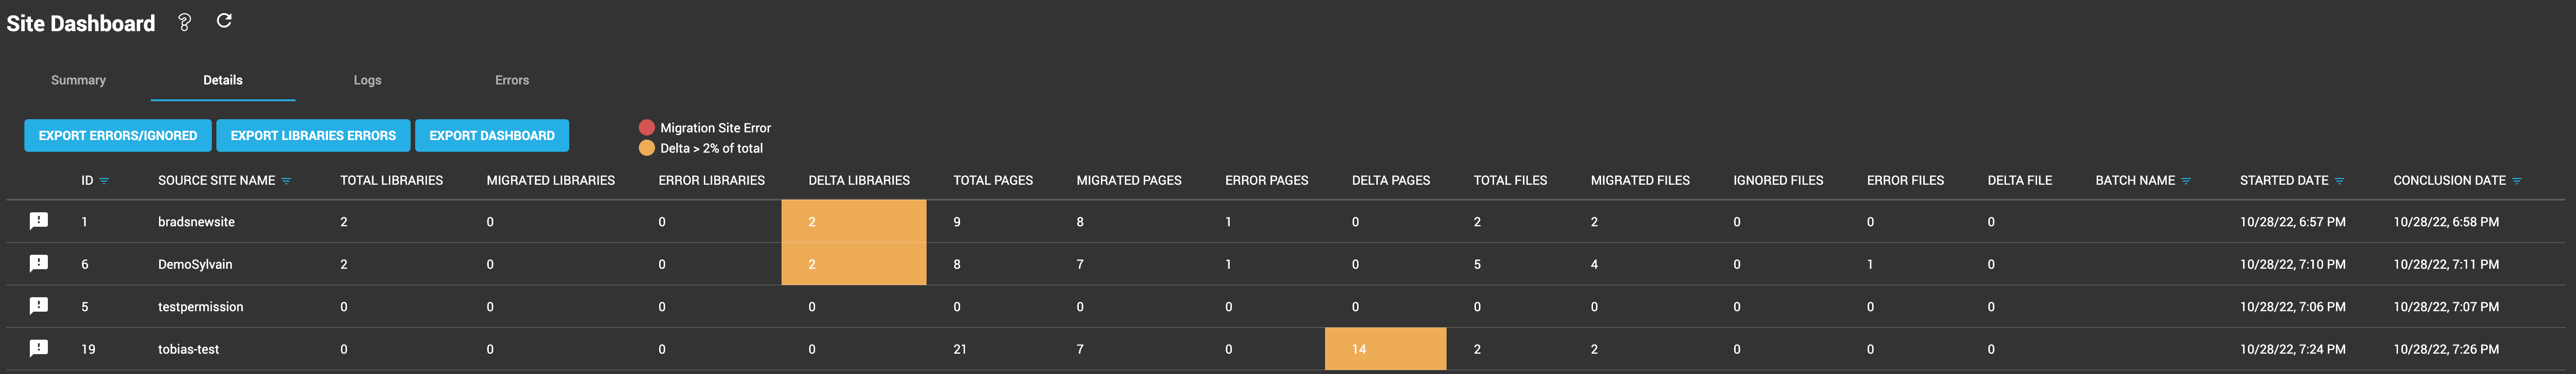
Task: Click the Delta > 2% of total label
Action: (711, 148)
